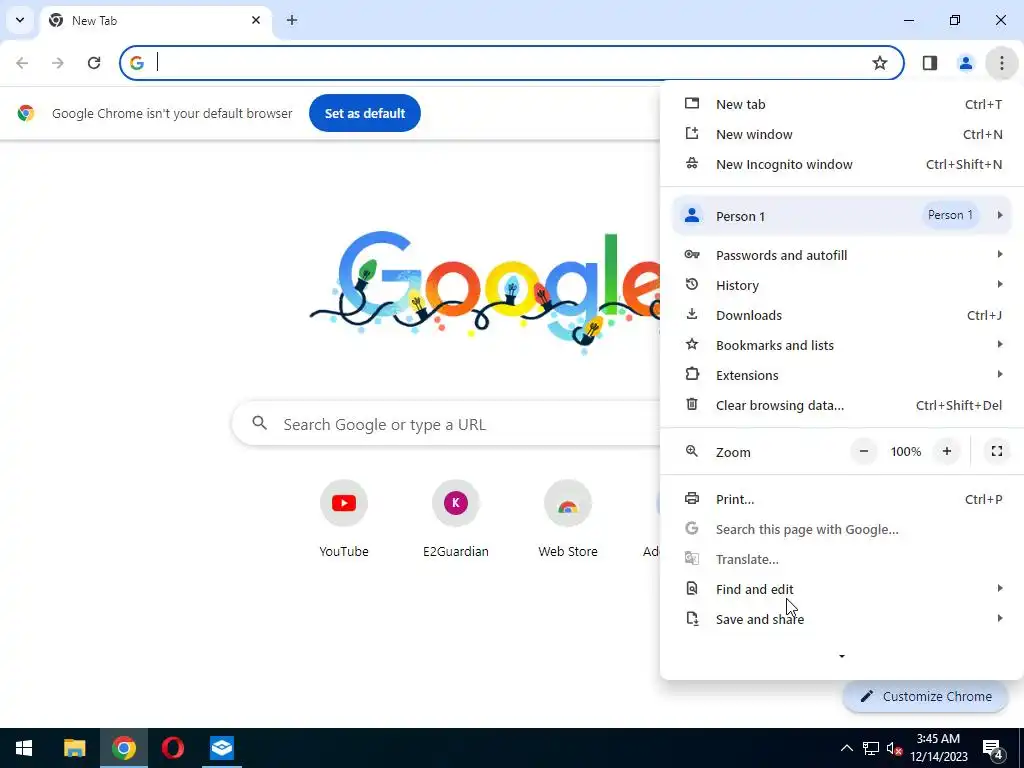Screen dimensions: 1024x768
Task: Select New tab from the menu
Action: 842,104
